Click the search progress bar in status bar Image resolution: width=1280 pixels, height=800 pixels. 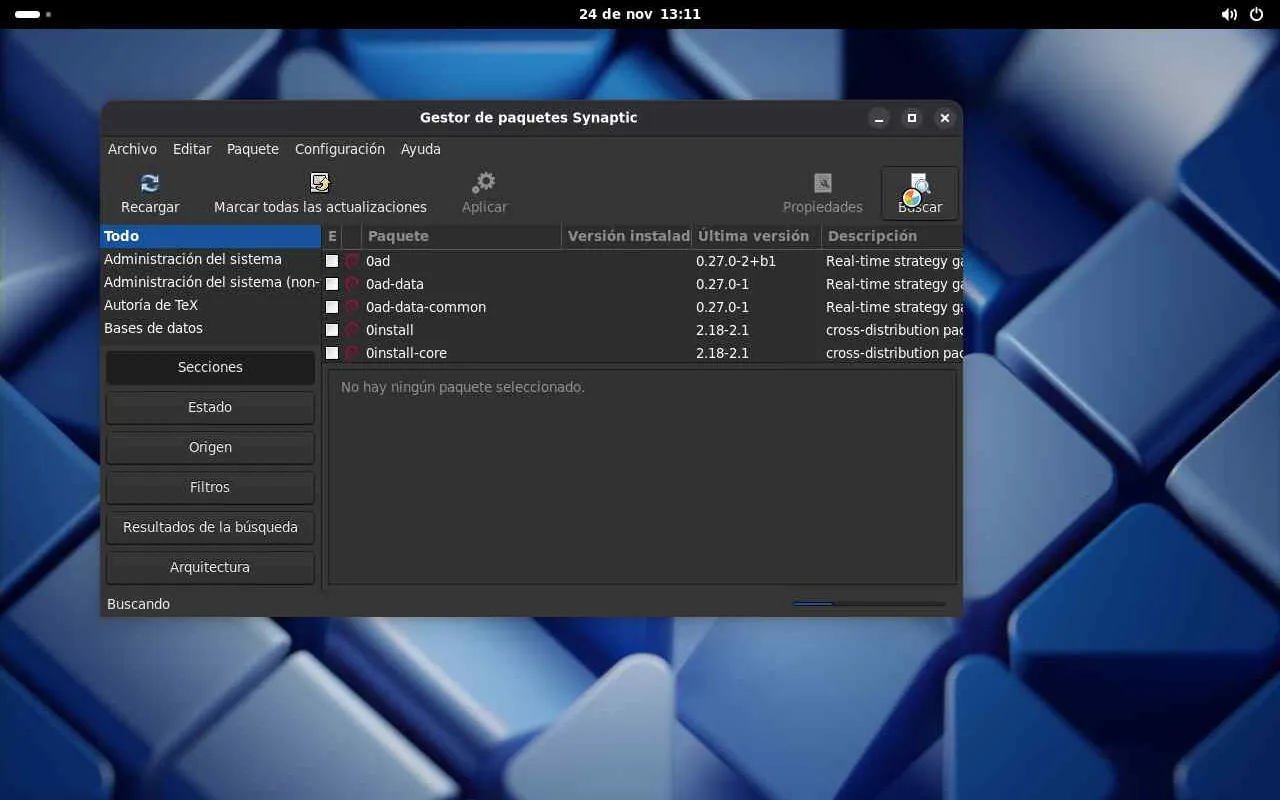tap(869, 604)
